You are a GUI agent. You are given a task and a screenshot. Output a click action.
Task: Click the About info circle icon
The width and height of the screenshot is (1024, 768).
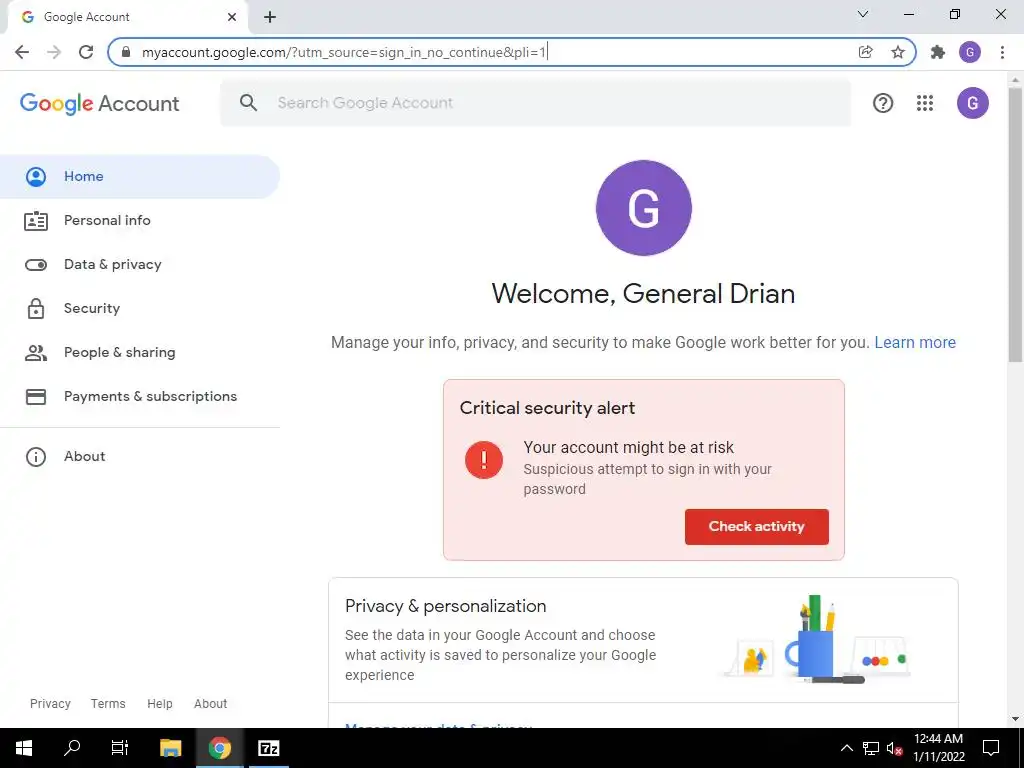36,456
